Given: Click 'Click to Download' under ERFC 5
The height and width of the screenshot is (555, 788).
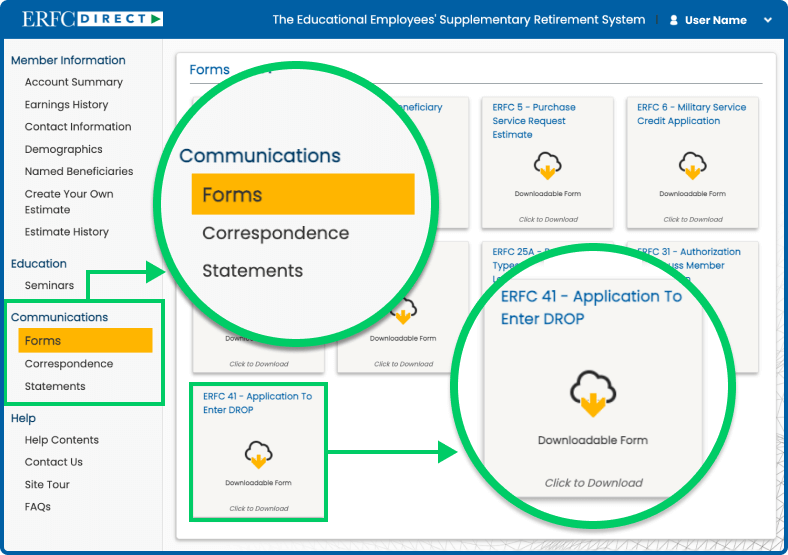Looking at the screenshot, I should (x=548, y=219).
